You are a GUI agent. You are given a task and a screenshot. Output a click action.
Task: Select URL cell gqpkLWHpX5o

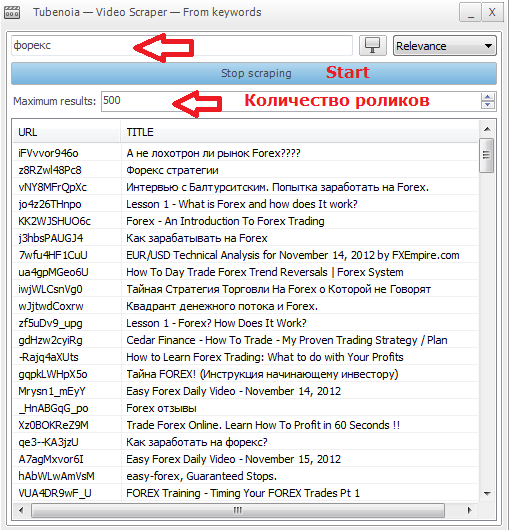[53, 375]
